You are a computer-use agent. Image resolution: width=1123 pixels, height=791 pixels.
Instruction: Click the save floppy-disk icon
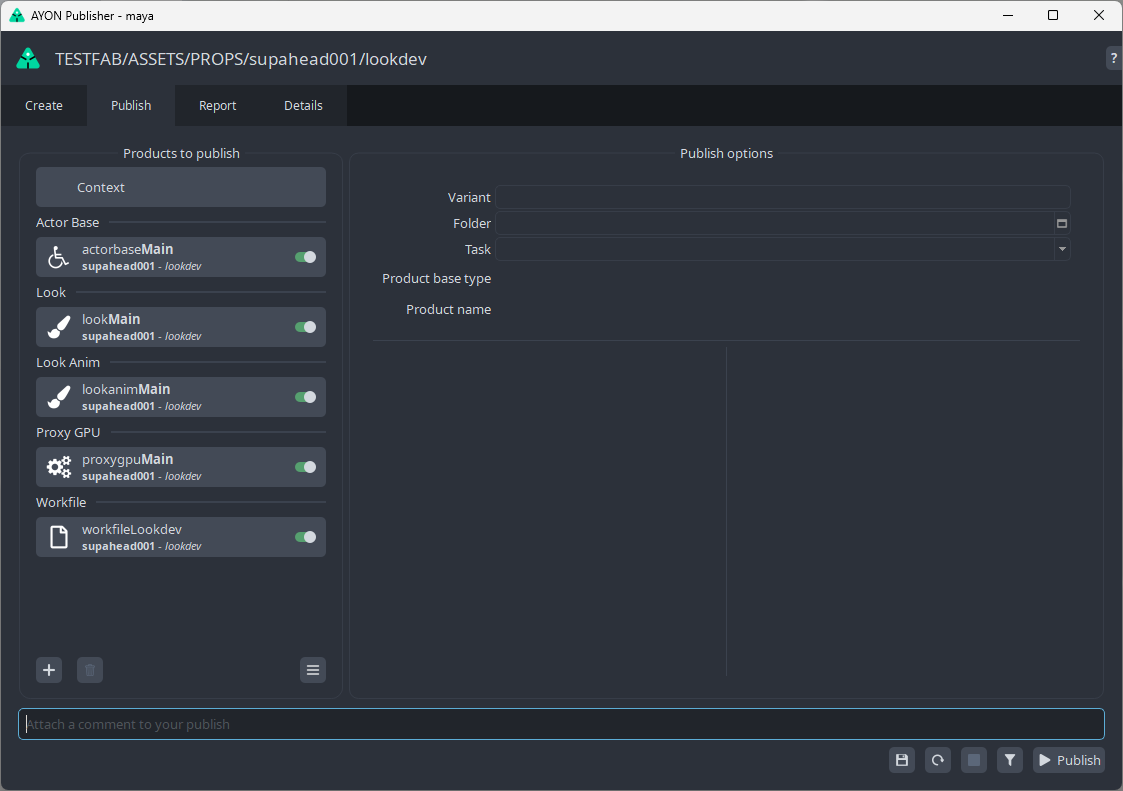pos(902,760)
